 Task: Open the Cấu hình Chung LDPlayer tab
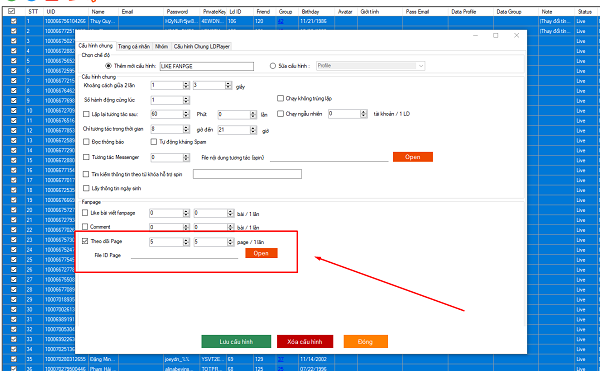point(202,46)
